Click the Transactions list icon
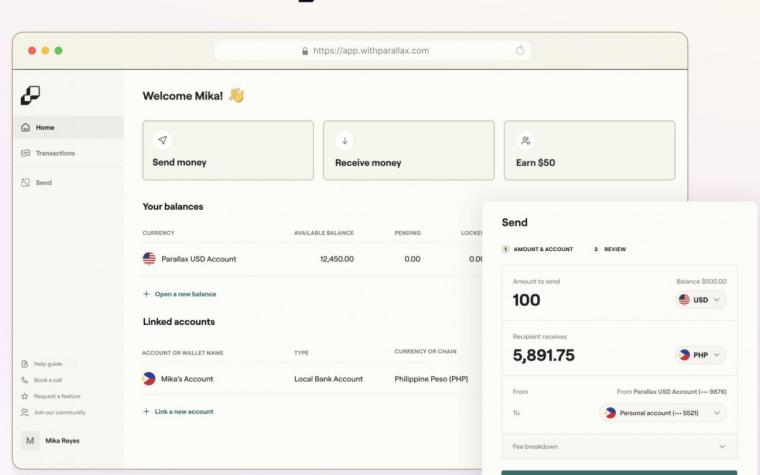The image size is (760, 475). [x=26, y=153]
